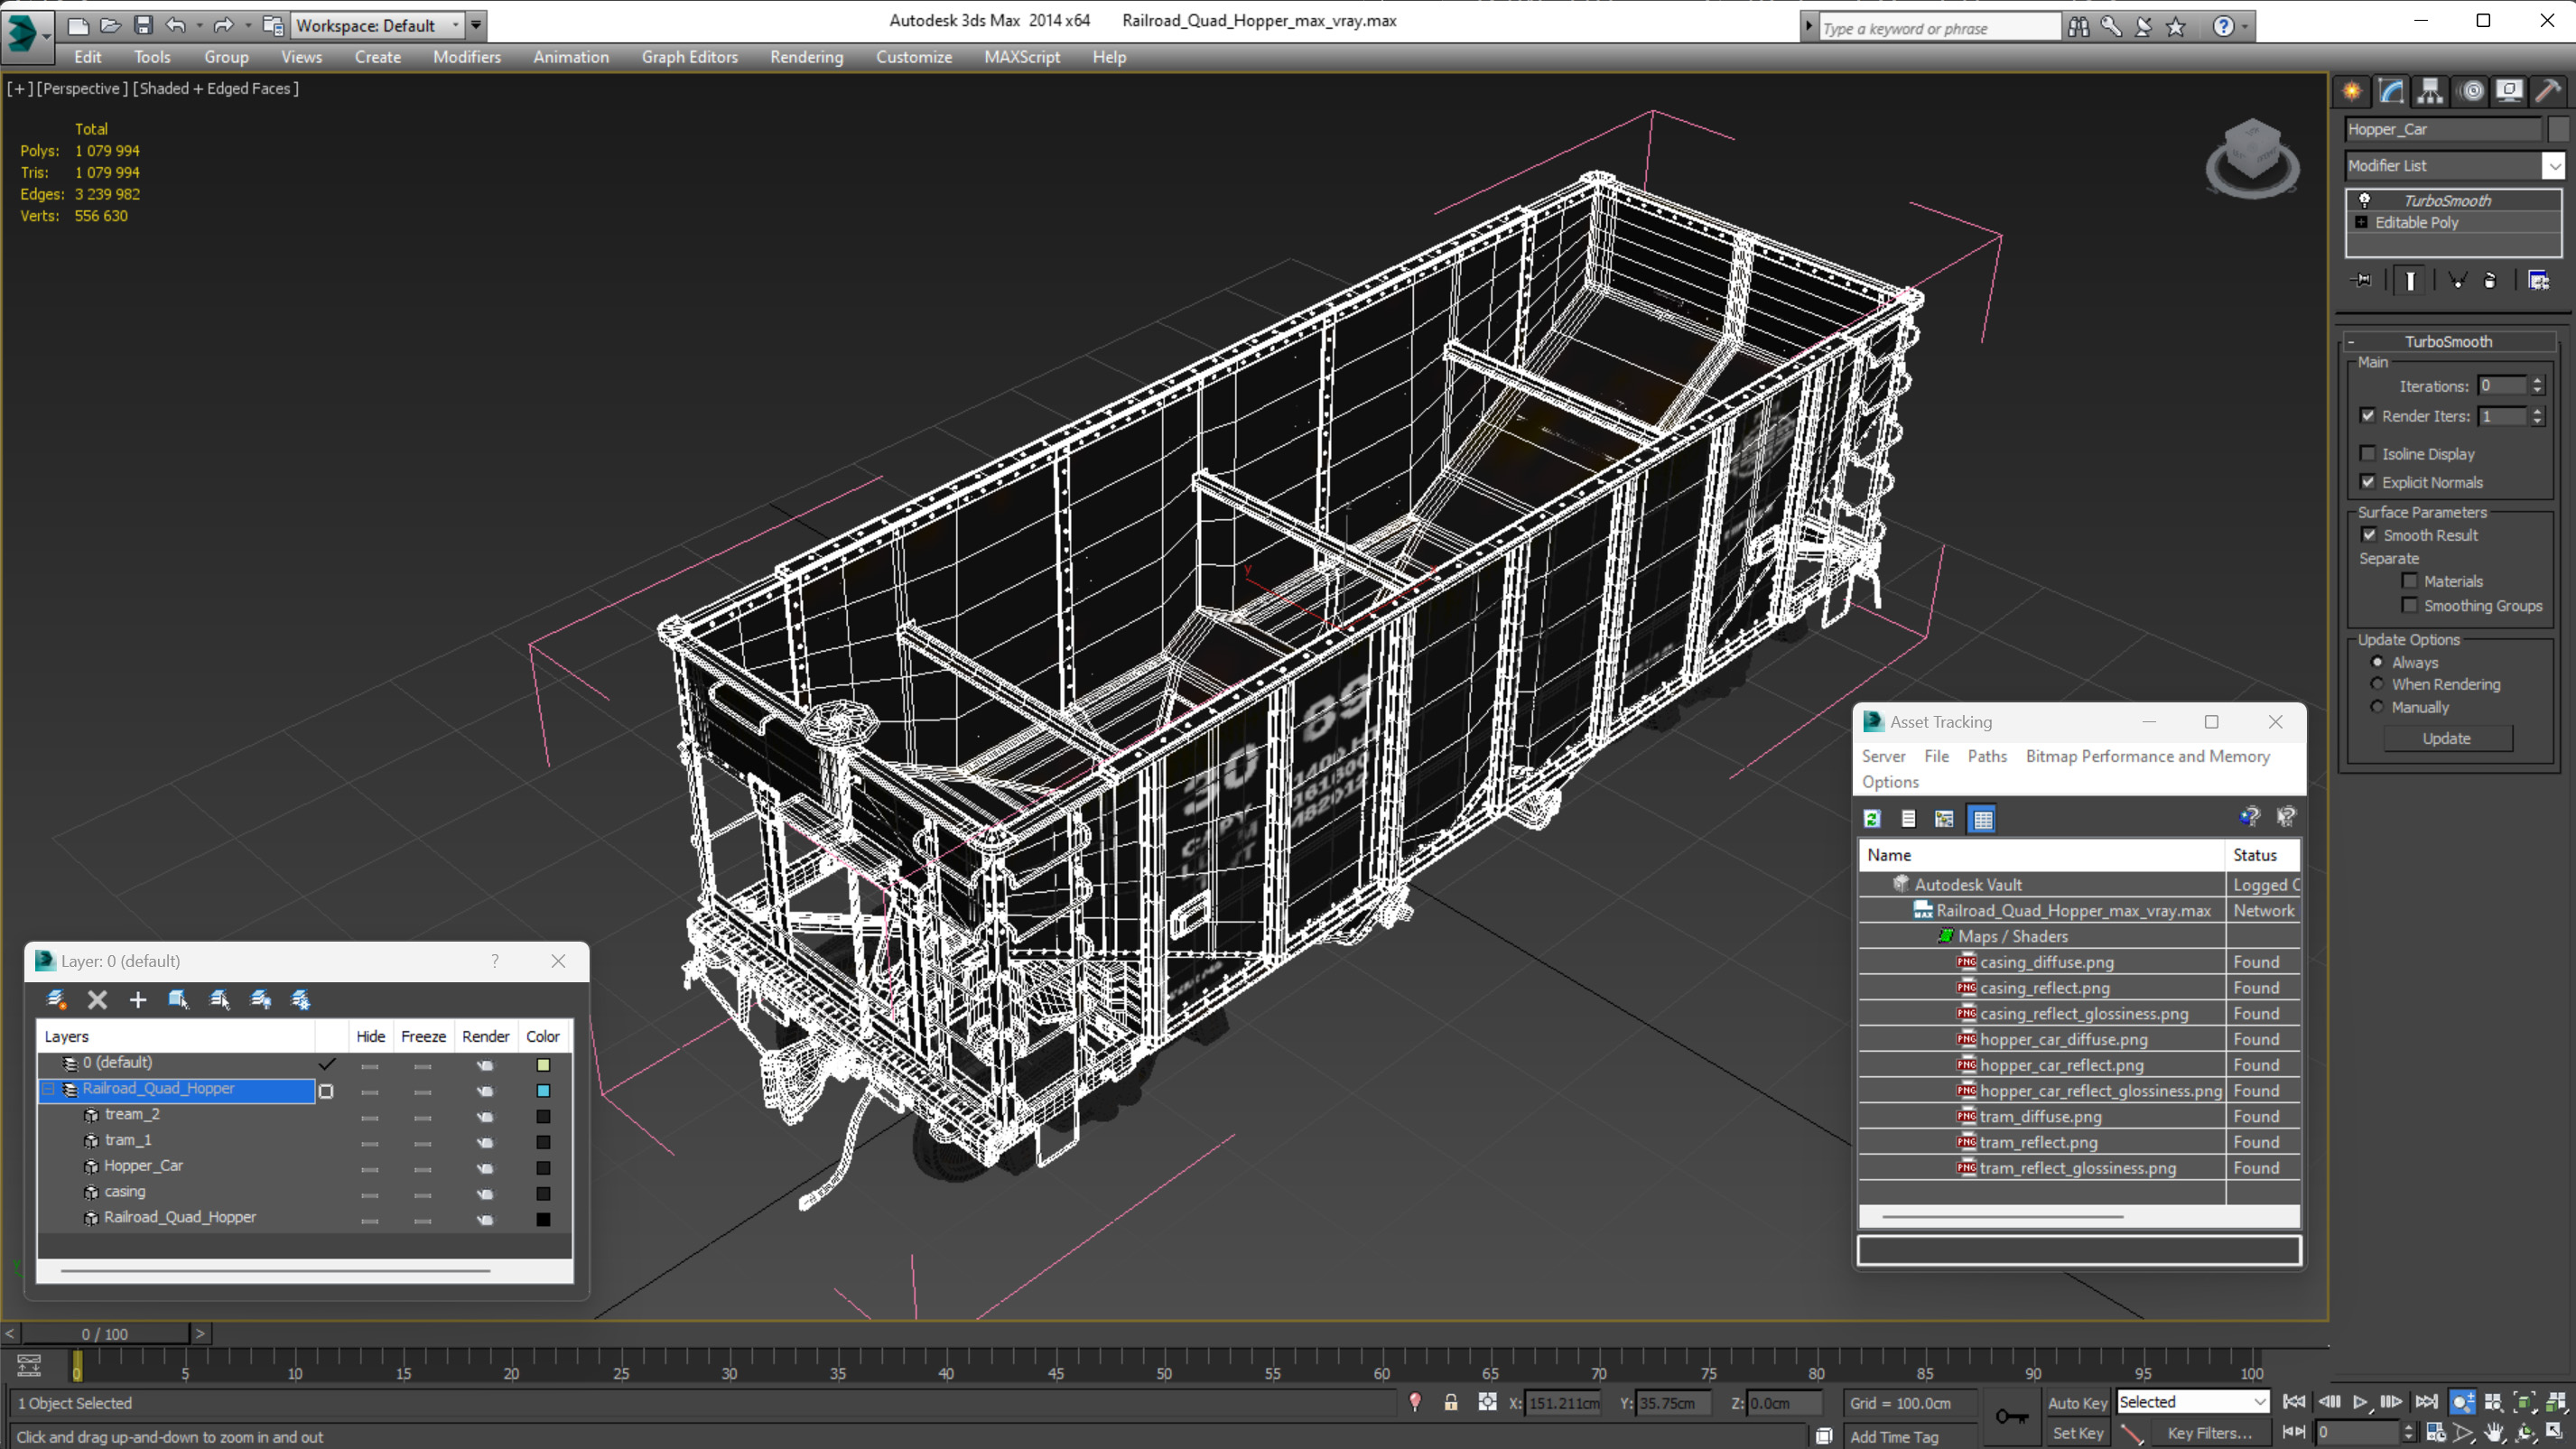Click Go To End playback button

(2426, 1402)
